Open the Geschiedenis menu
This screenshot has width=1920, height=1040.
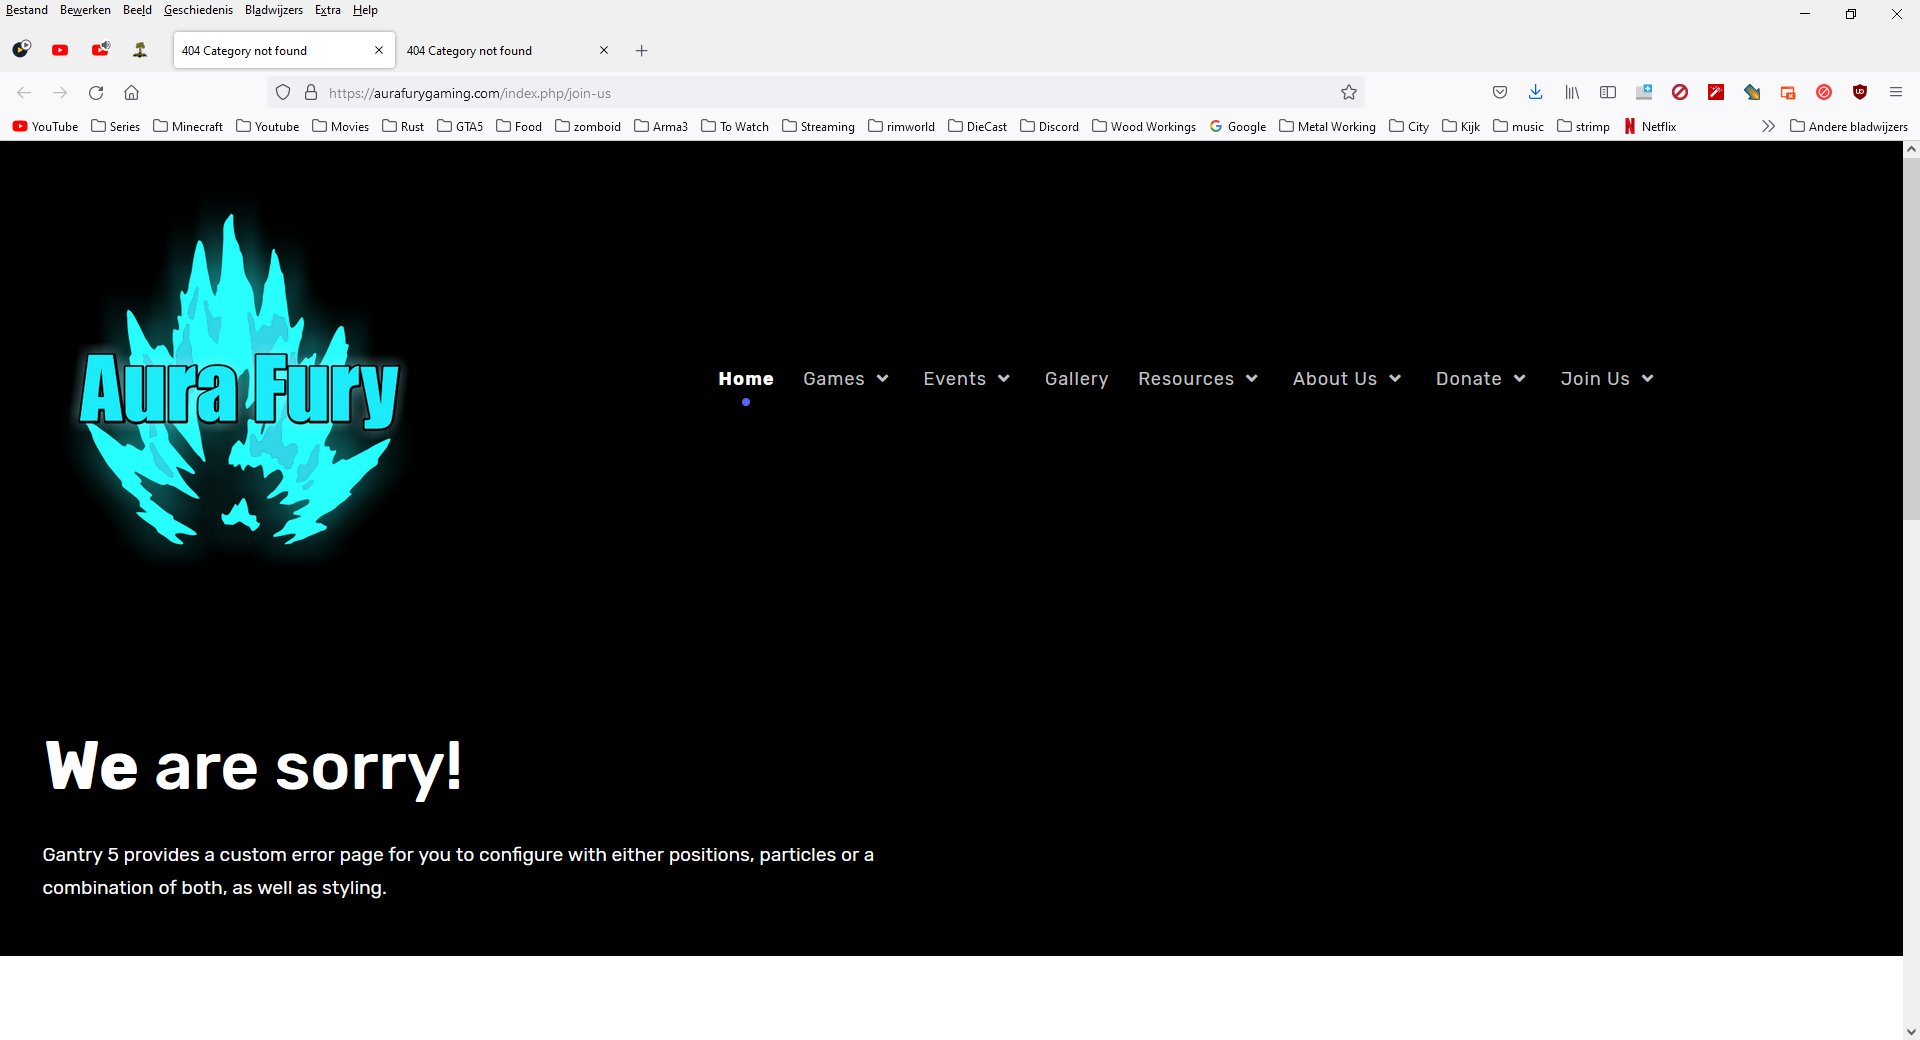(x=198, y=10)
